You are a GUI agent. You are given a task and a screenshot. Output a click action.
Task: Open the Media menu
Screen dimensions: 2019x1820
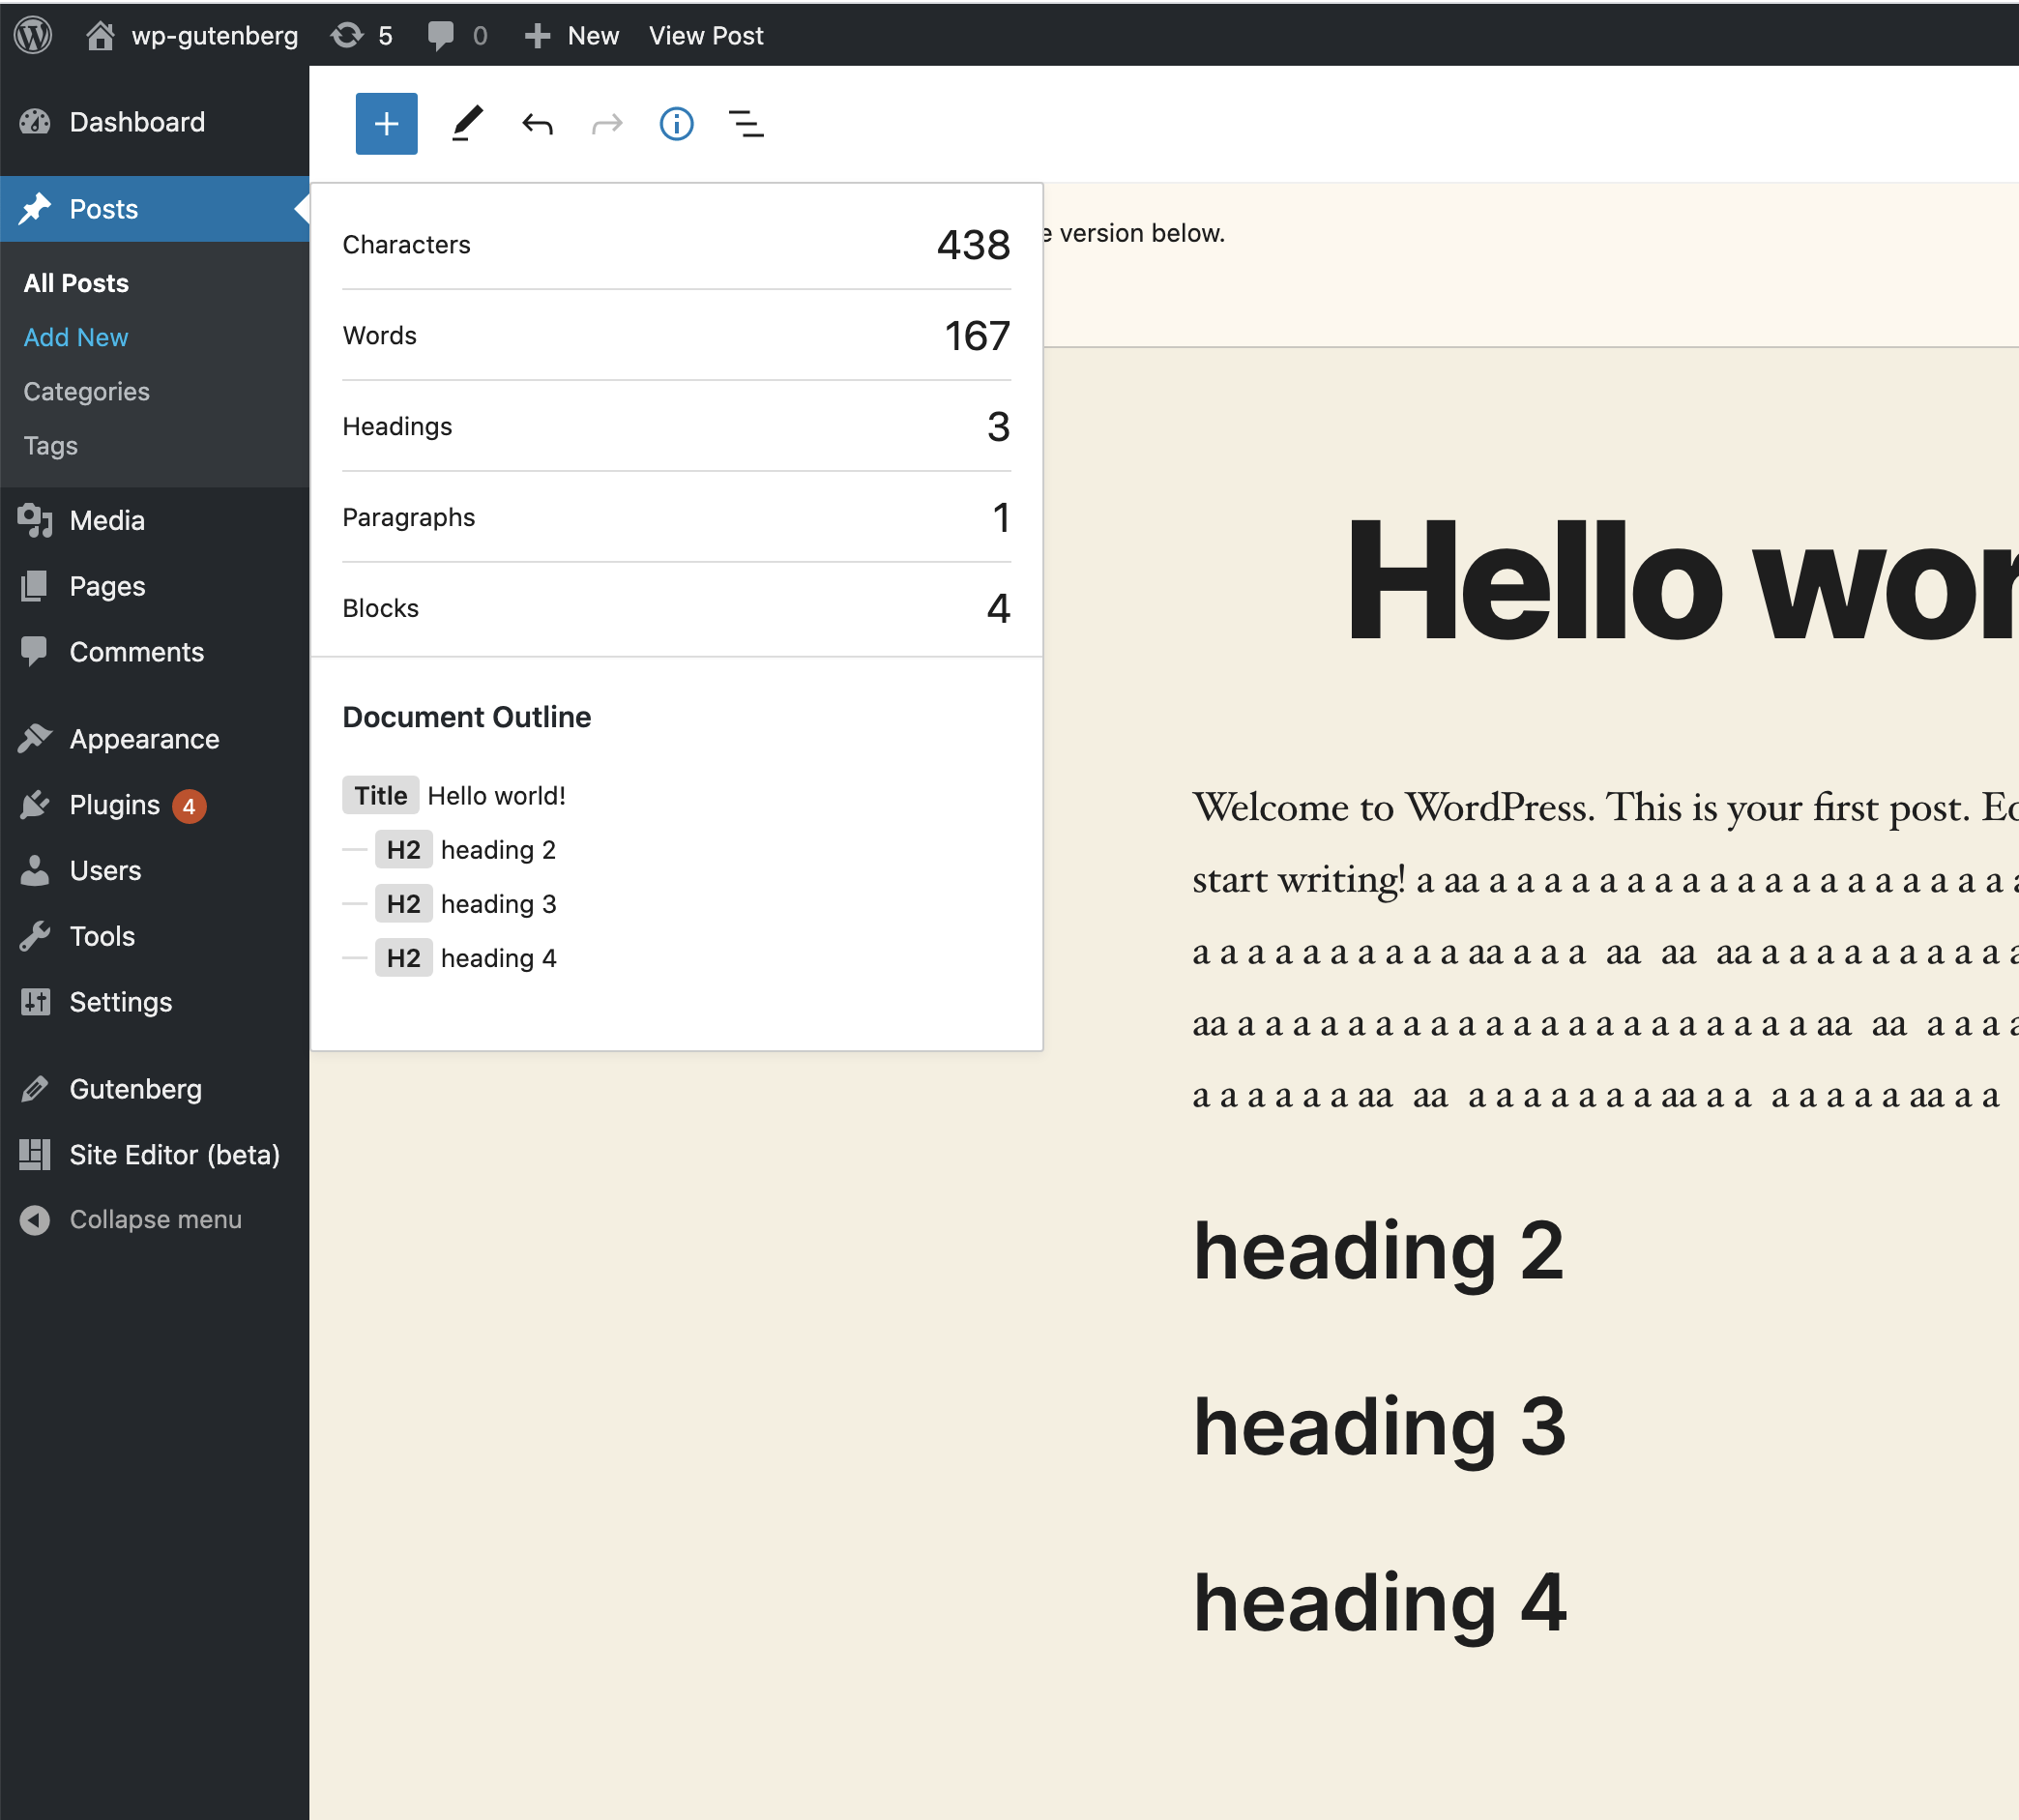155,520
